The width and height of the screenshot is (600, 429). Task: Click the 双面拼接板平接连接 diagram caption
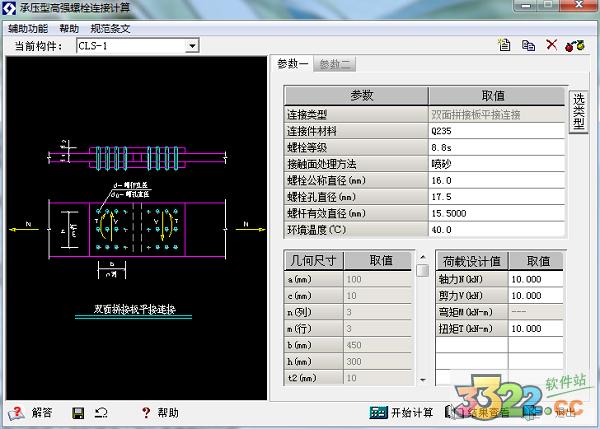134,309
